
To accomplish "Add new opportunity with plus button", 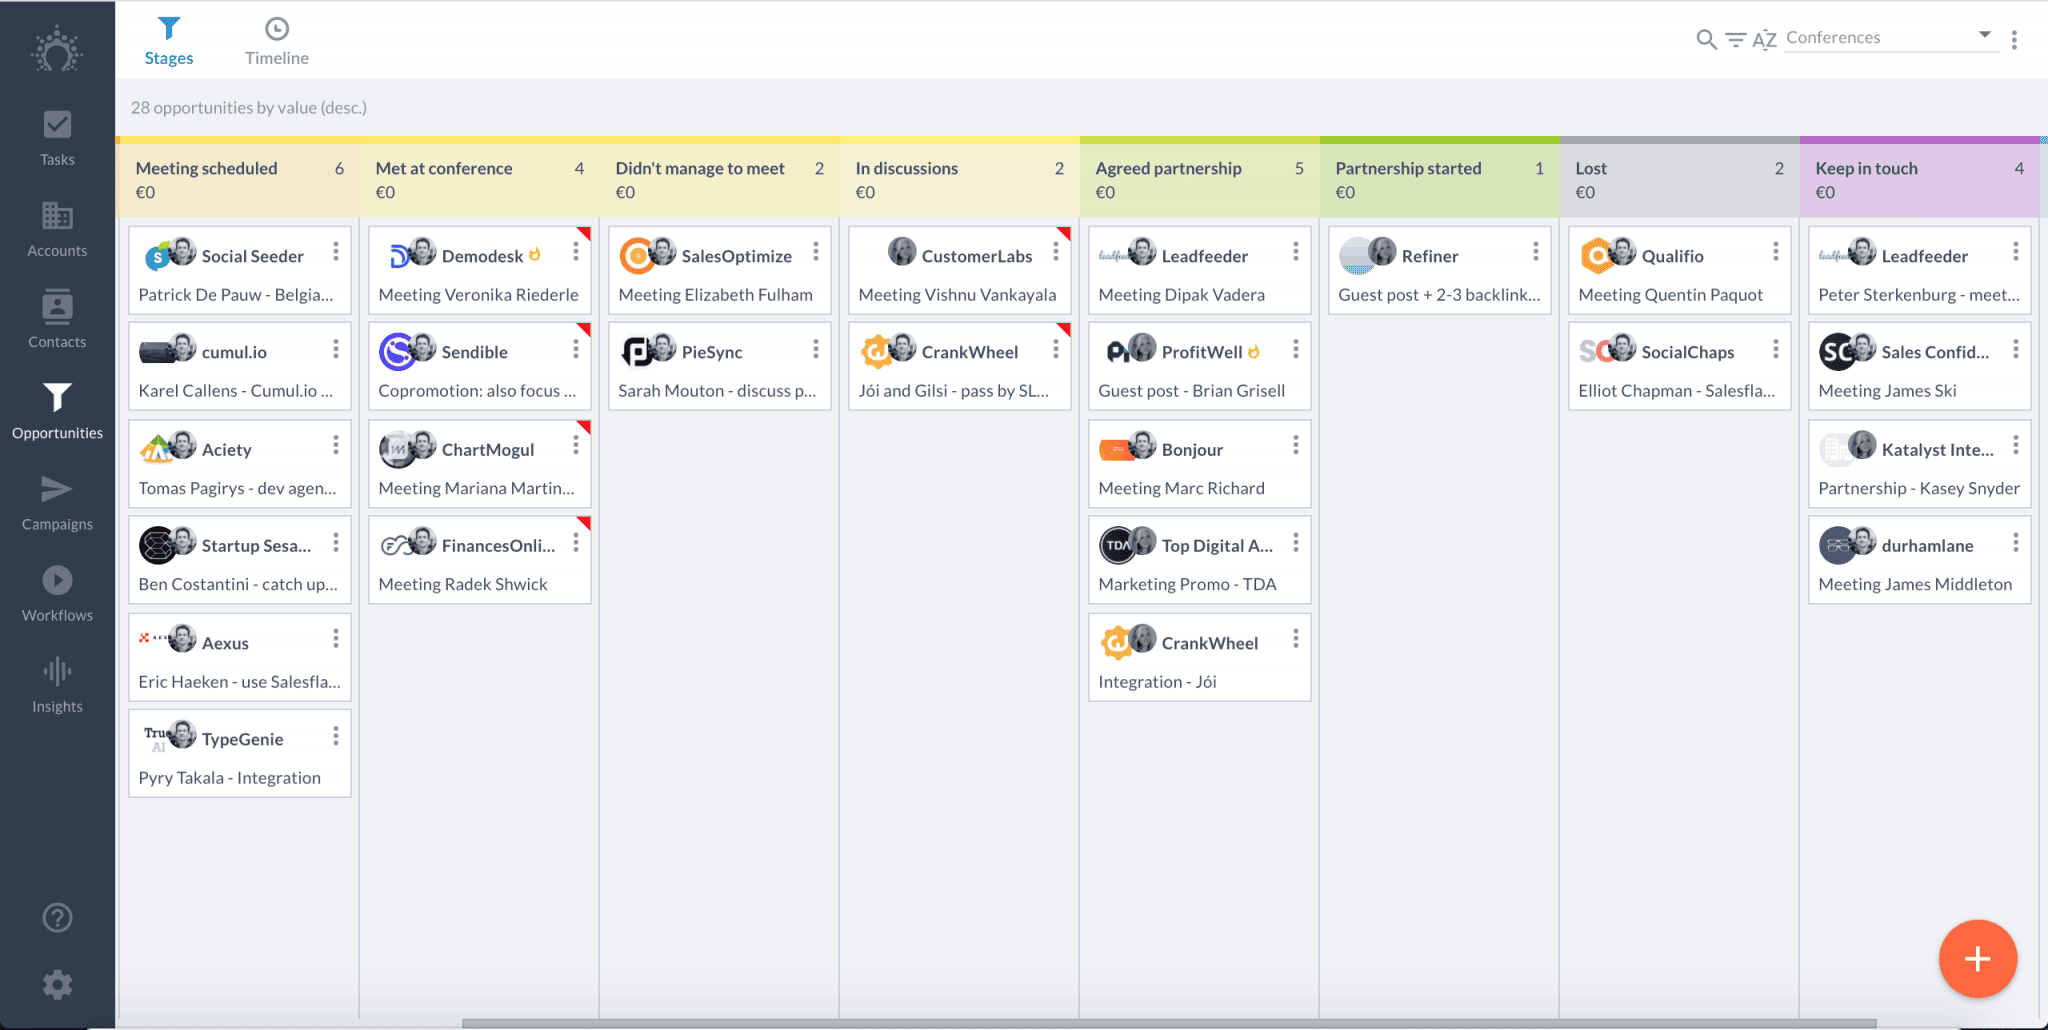I will [x=1977, y=959].
